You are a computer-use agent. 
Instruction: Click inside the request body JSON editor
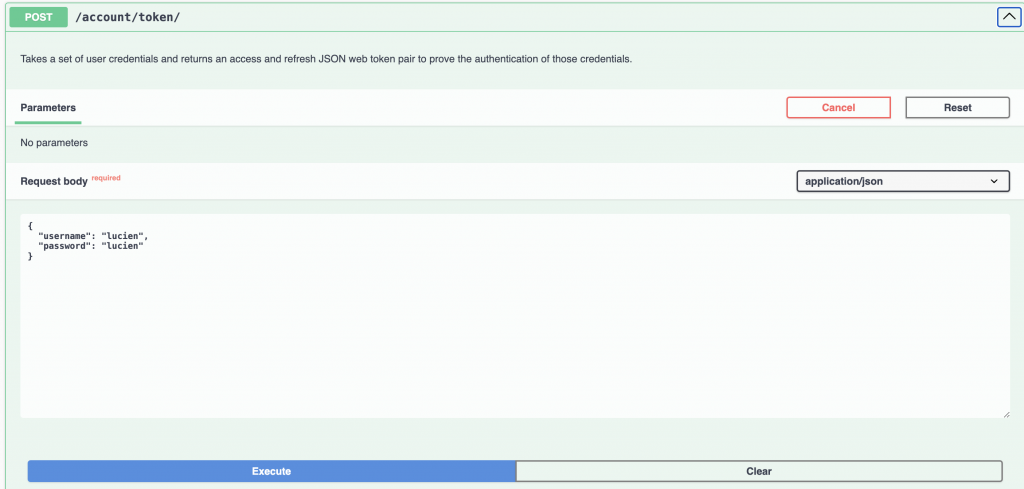515,316
